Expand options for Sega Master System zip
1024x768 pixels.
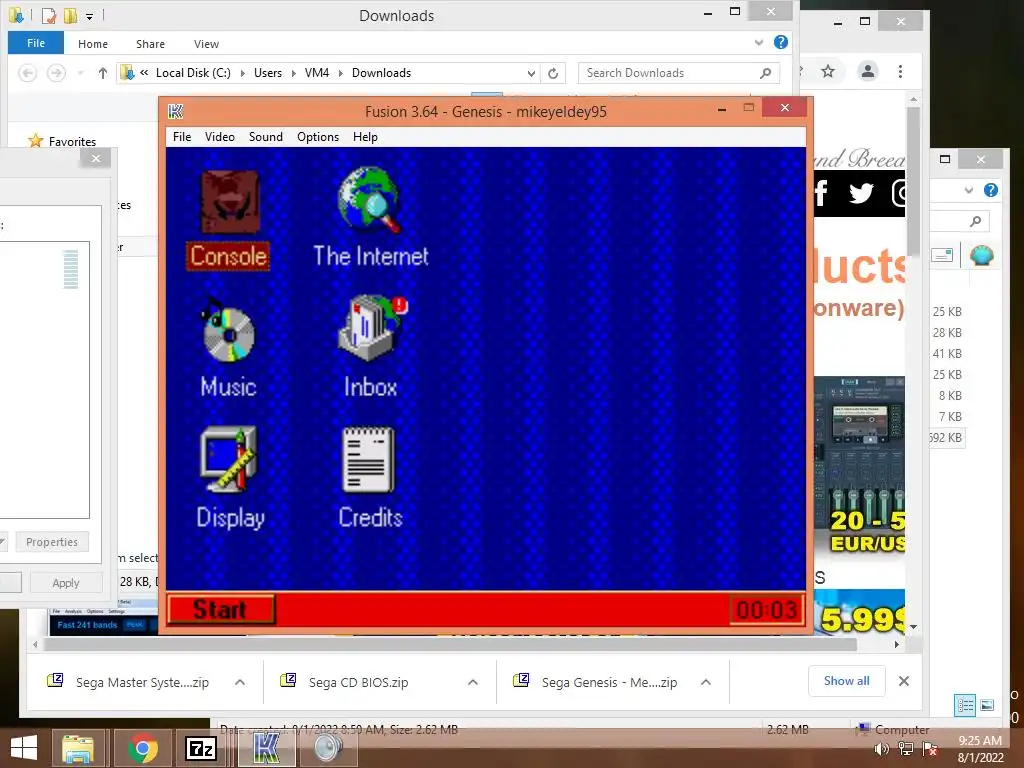click(240, 682)
